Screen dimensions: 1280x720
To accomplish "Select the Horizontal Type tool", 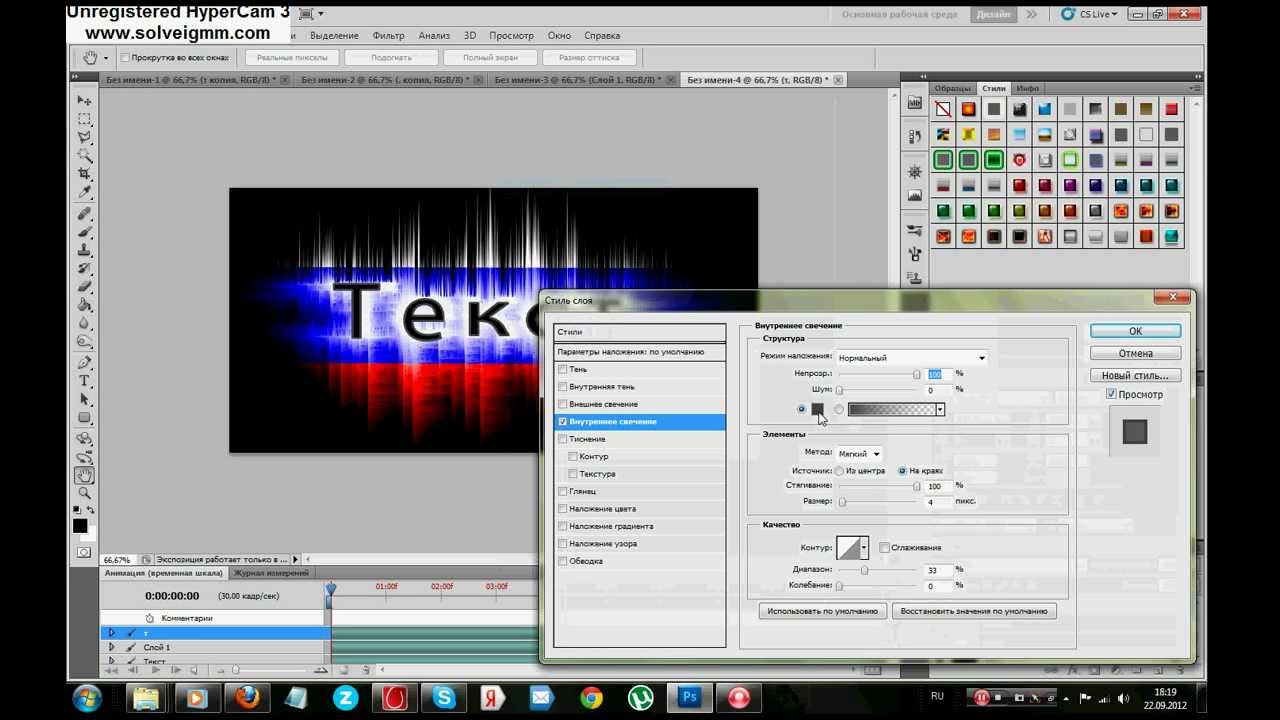I will (85, 381).
